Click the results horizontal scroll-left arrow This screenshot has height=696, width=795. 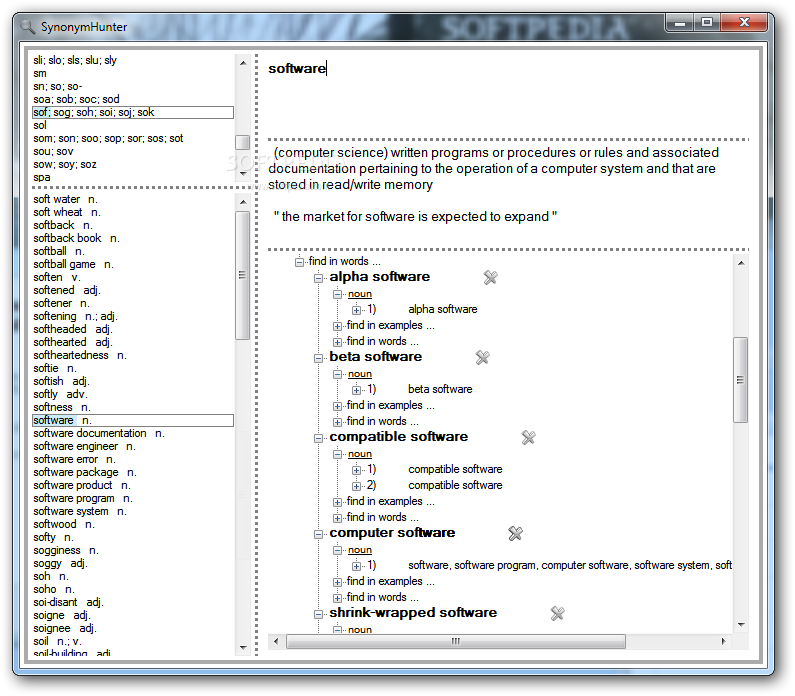tap(276, 641)
